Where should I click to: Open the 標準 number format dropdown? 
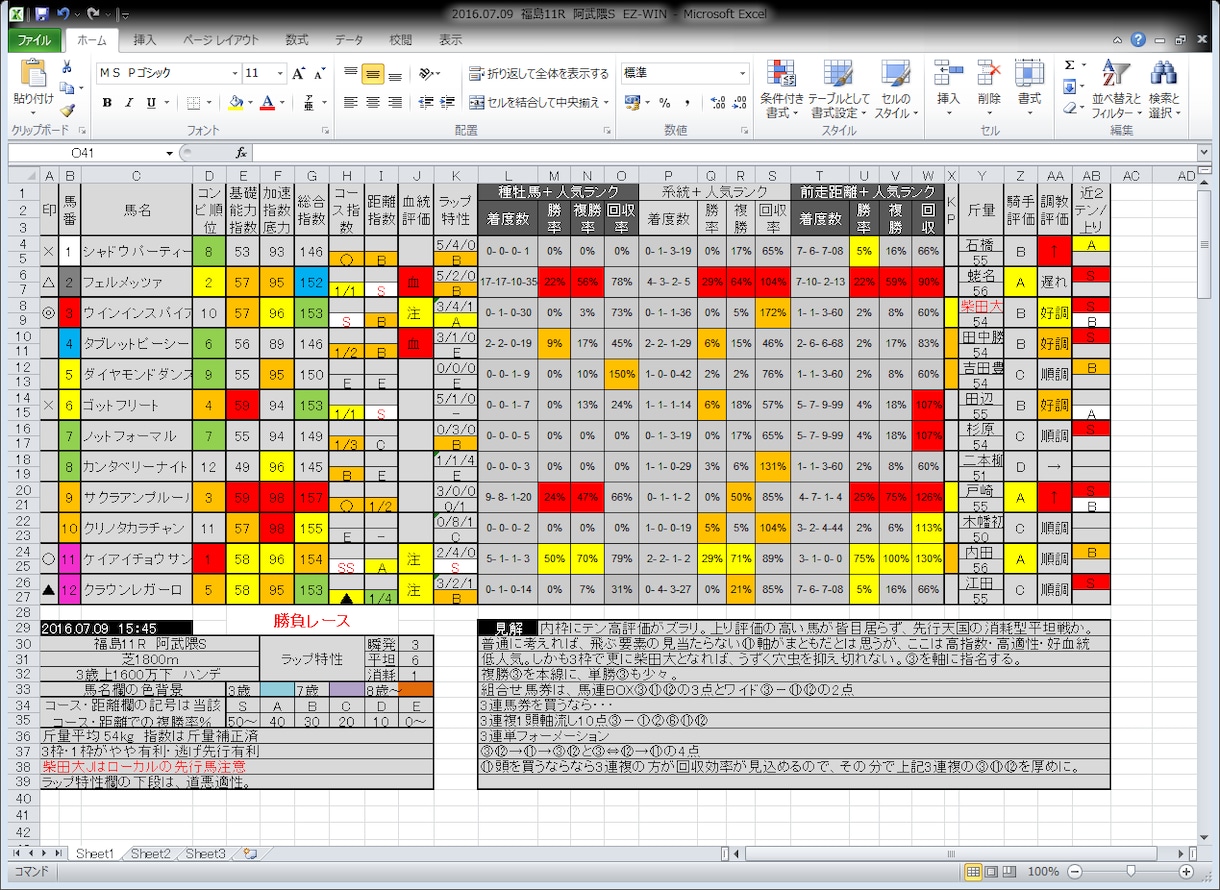743,74
